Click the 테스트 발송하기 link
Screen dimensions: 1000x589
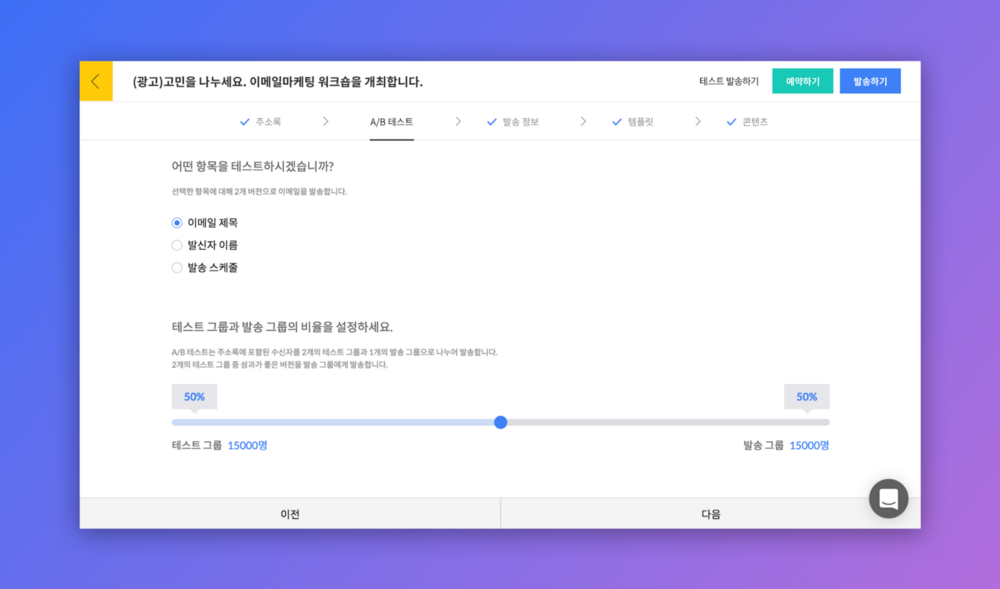728,81
